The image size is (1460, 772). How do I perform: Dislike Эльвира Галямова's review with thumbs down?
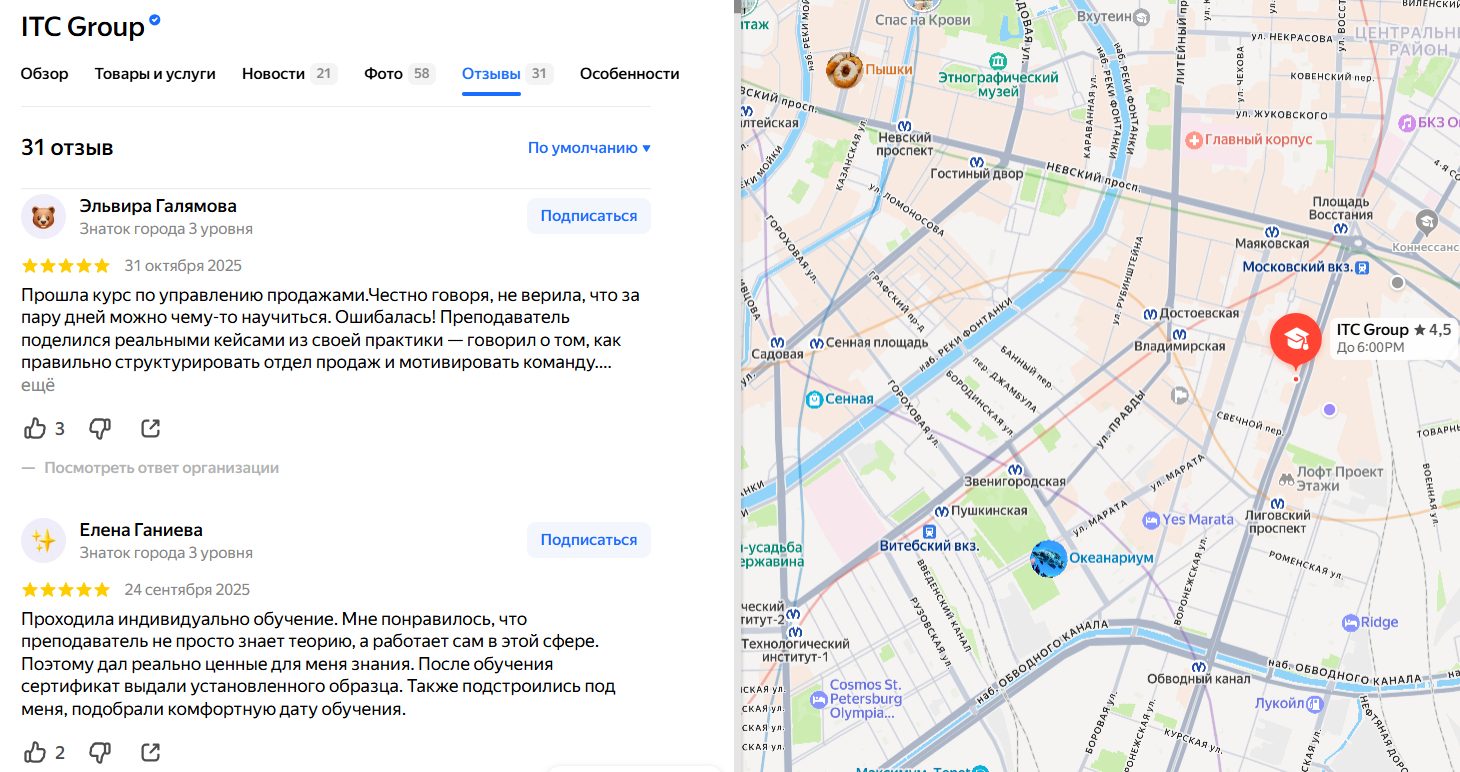tap(100, 429)
